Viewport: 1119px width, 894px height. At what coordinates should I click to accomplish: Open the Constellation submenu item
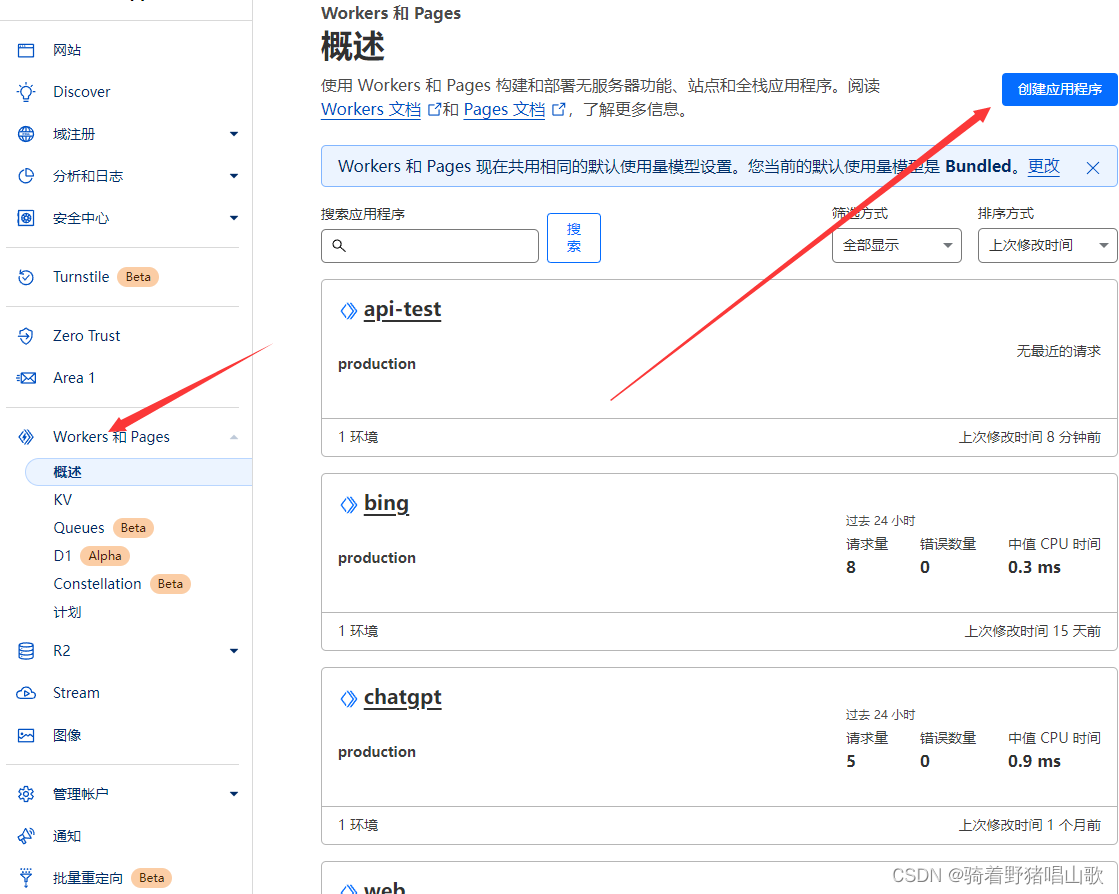(97, 584)
